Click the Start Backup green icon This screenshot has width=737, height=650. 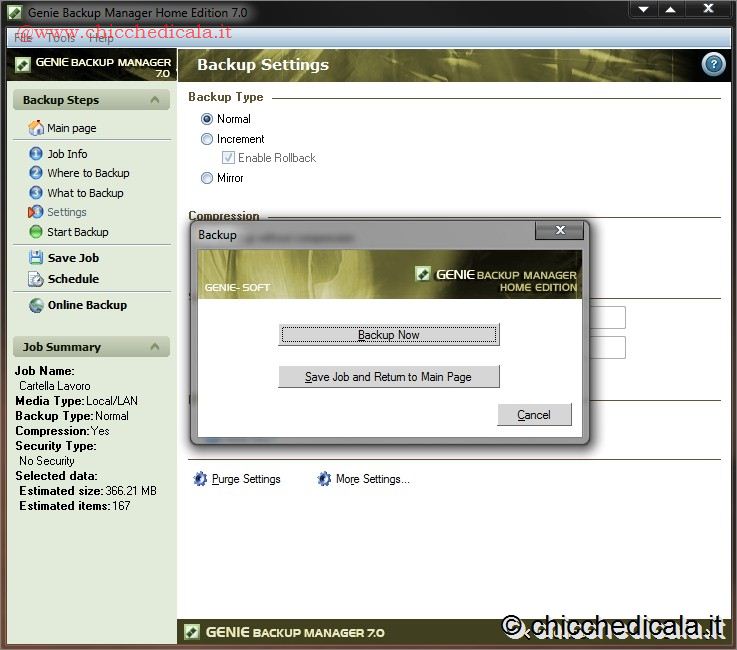coord(36,232)
